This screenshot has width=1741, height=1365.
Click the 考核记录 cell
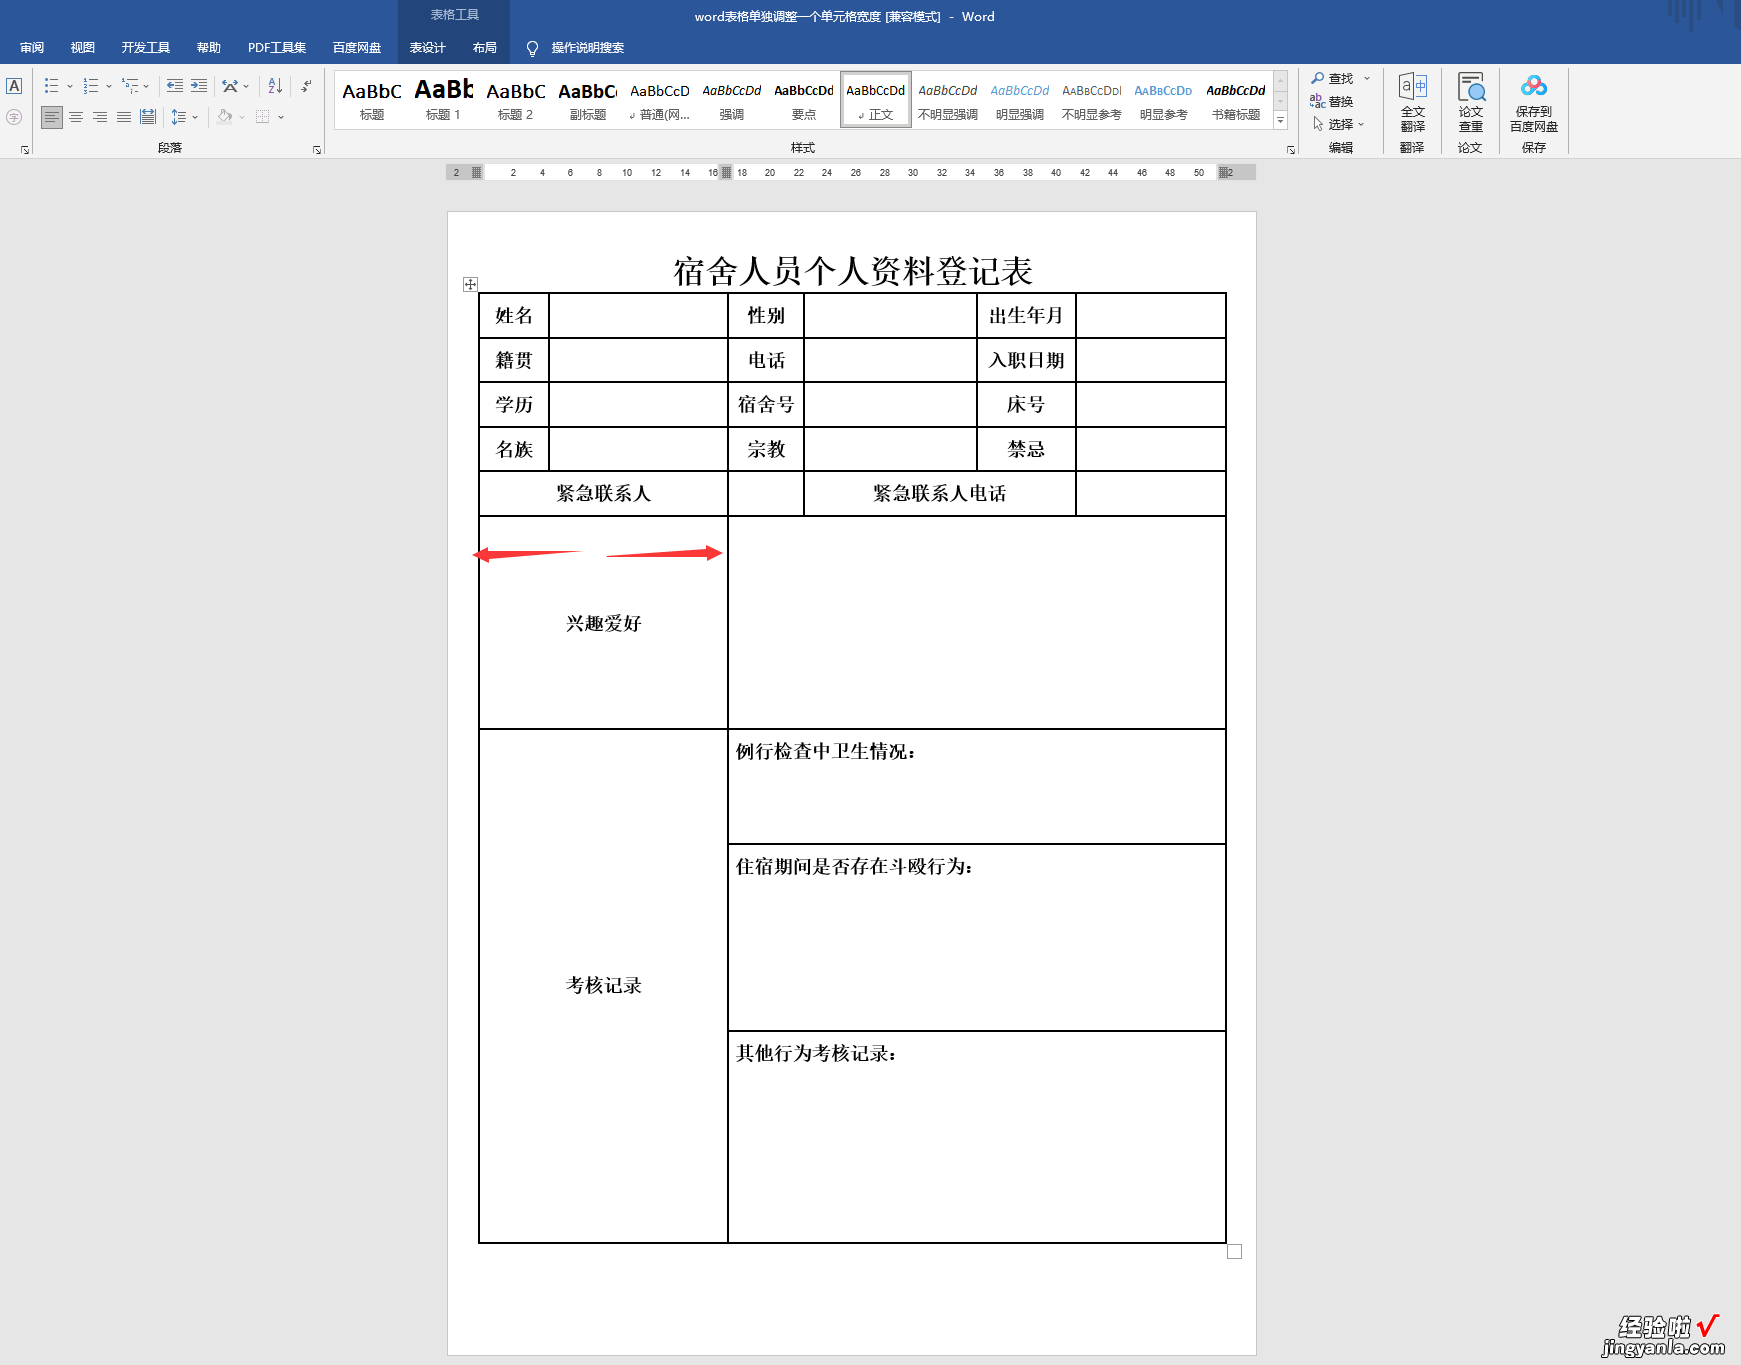(x=603, y=986)
